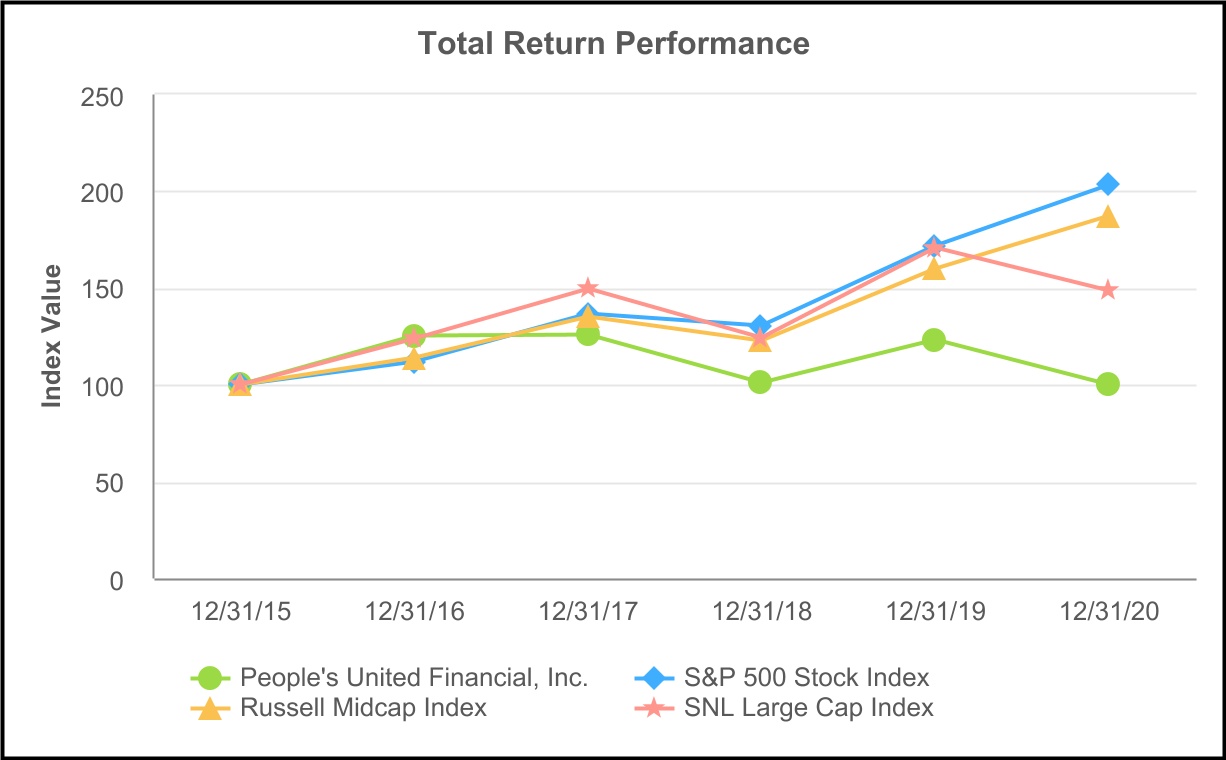Image resolution: width=1226 pixels, height=760 pixels.
Task: Select People's United circle marker at 12/31/20
Action: [1107, 384]
